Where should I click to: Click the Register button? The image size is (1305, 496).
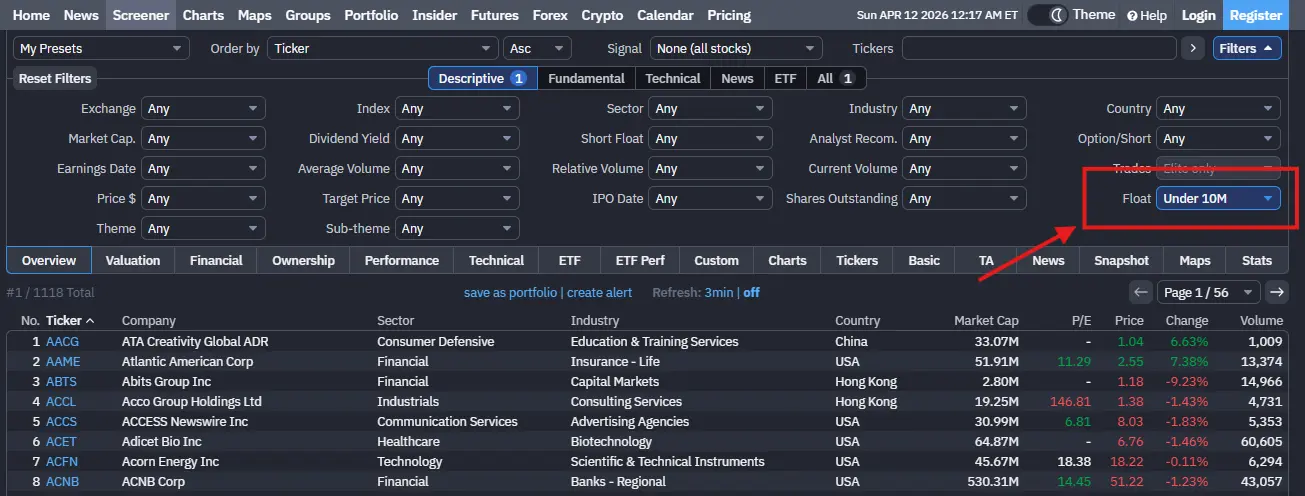[1255, 15]
